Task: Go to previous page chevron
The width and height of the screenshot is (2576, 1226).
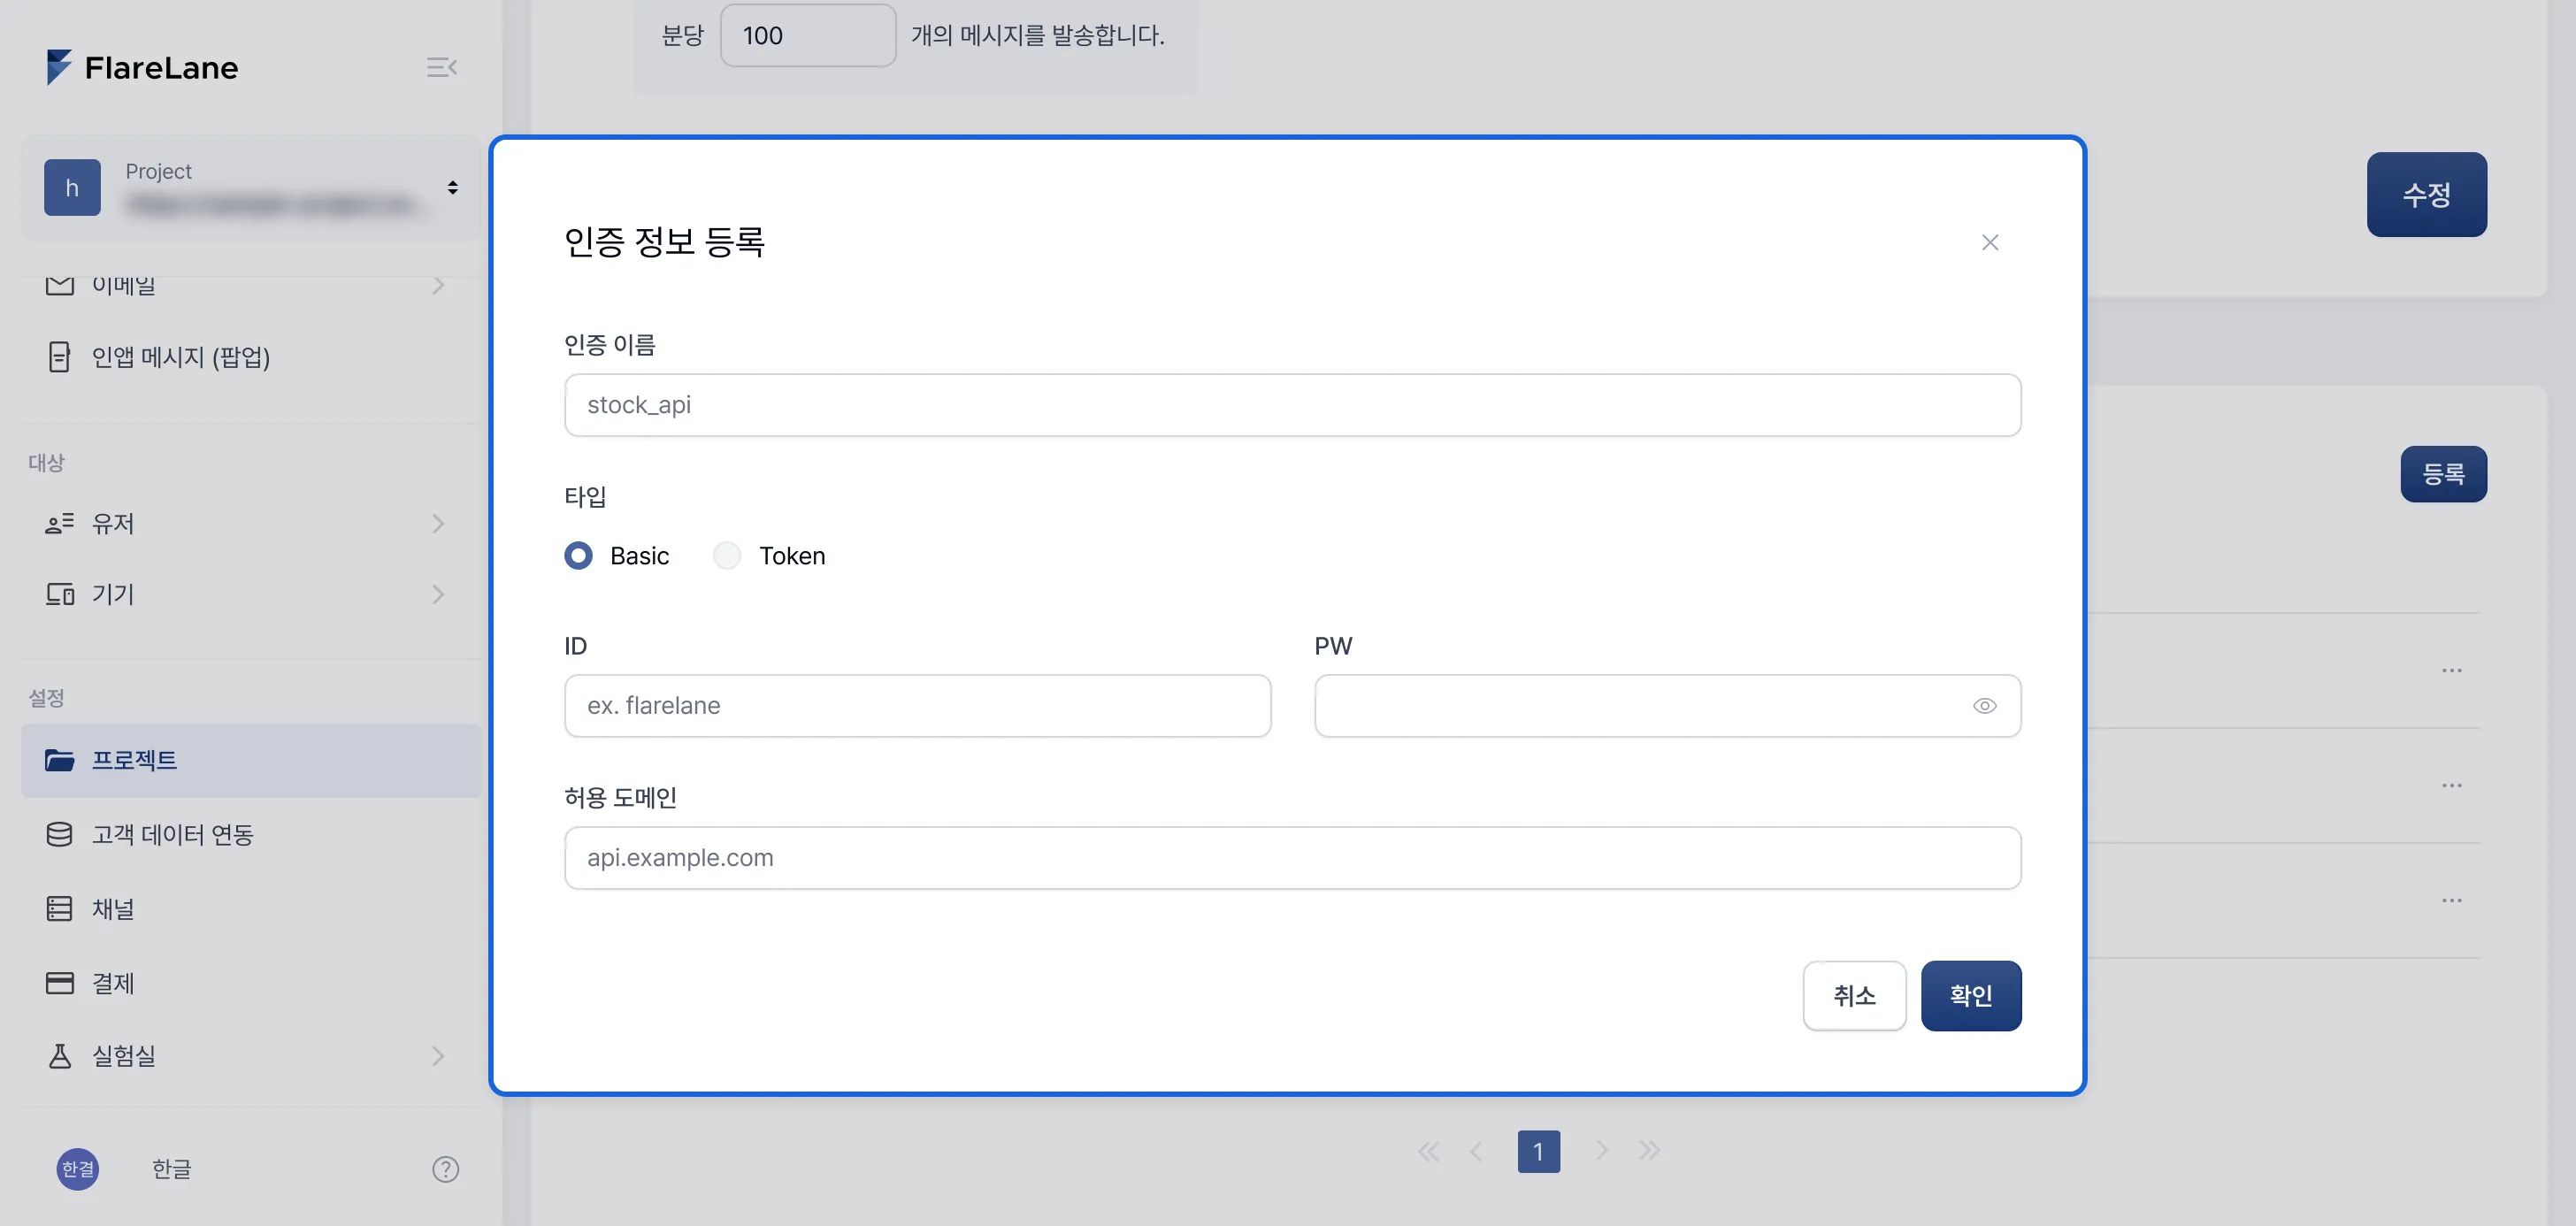Action: [x=1476, y=1151]
